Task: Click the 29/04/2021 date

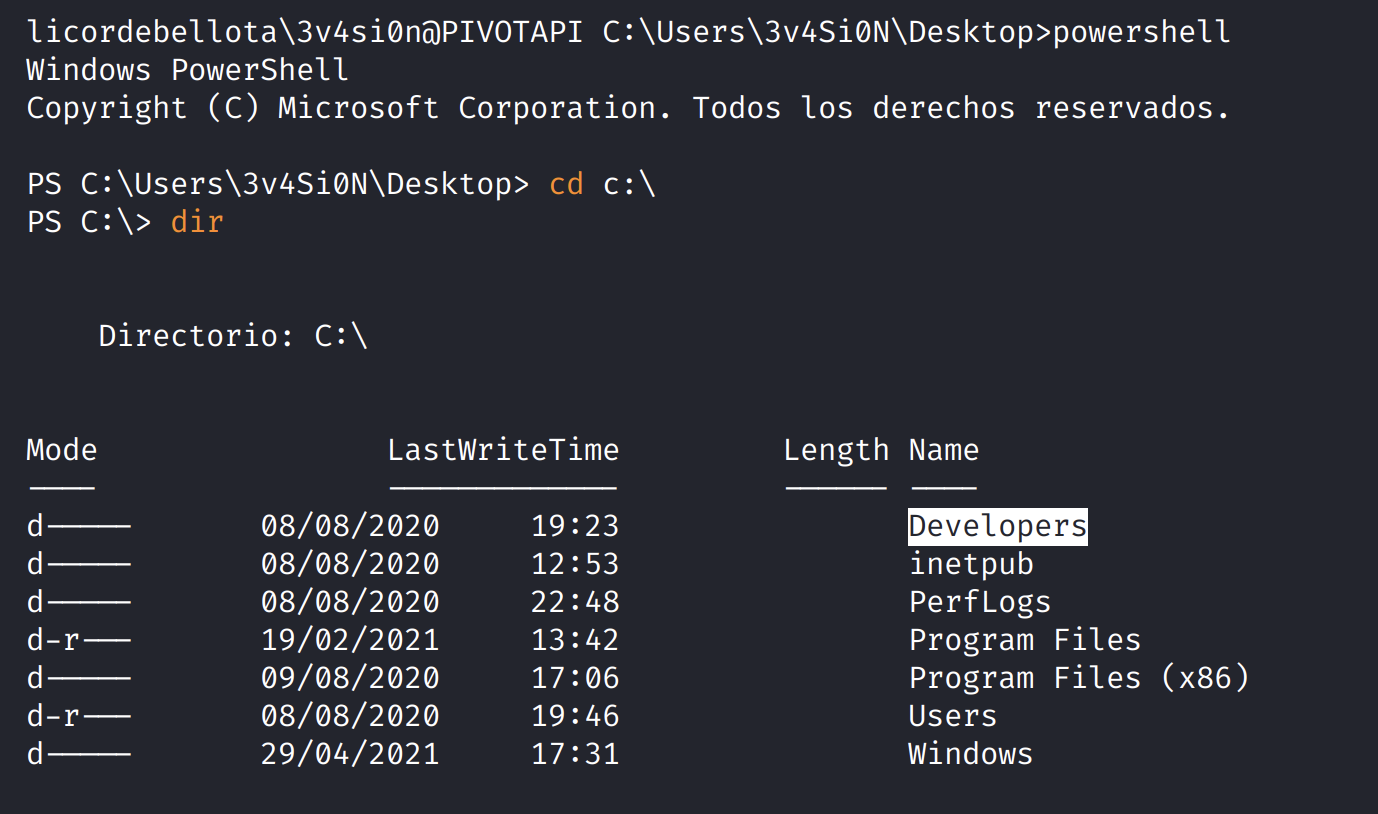Action: [x=350, y=753]
